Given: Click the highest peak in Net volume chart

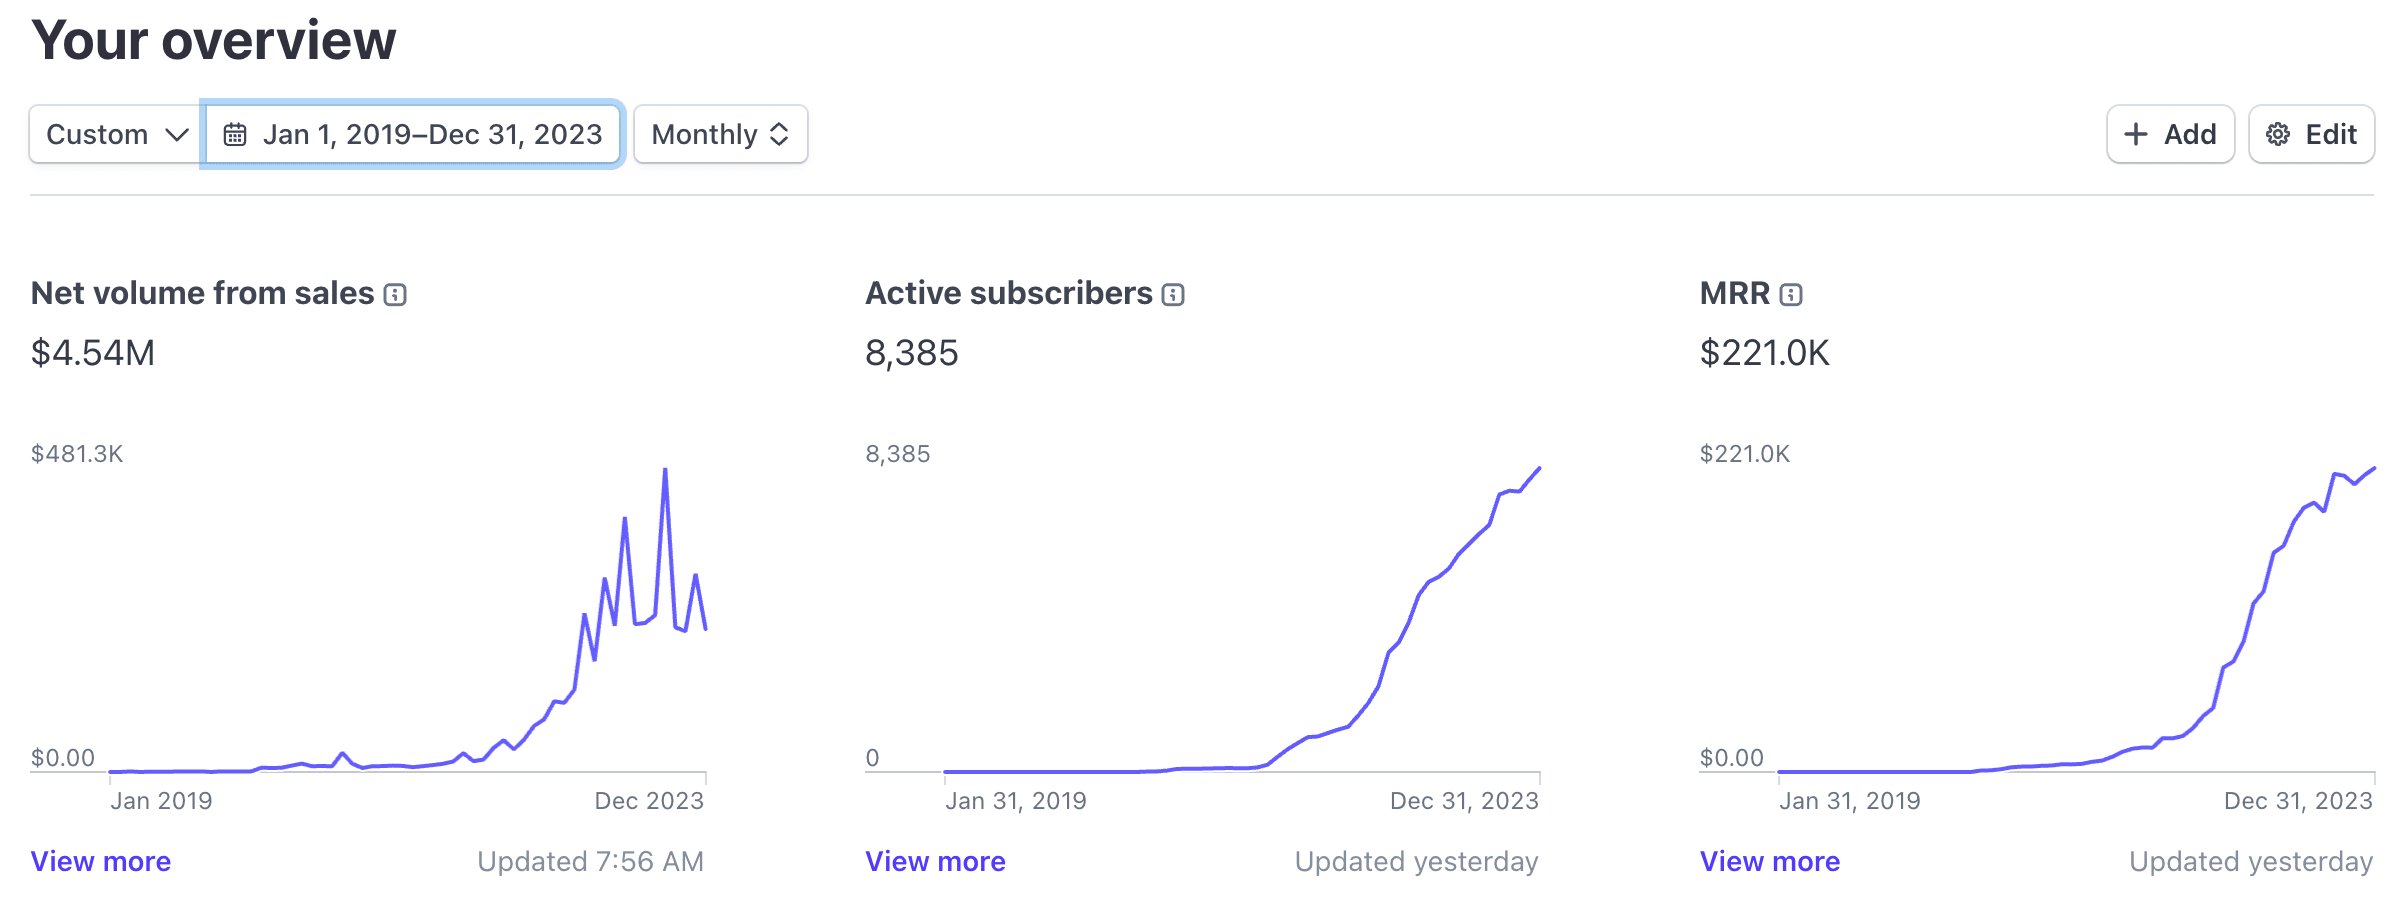Looking at the screenshot, I should tap(665, 470).
